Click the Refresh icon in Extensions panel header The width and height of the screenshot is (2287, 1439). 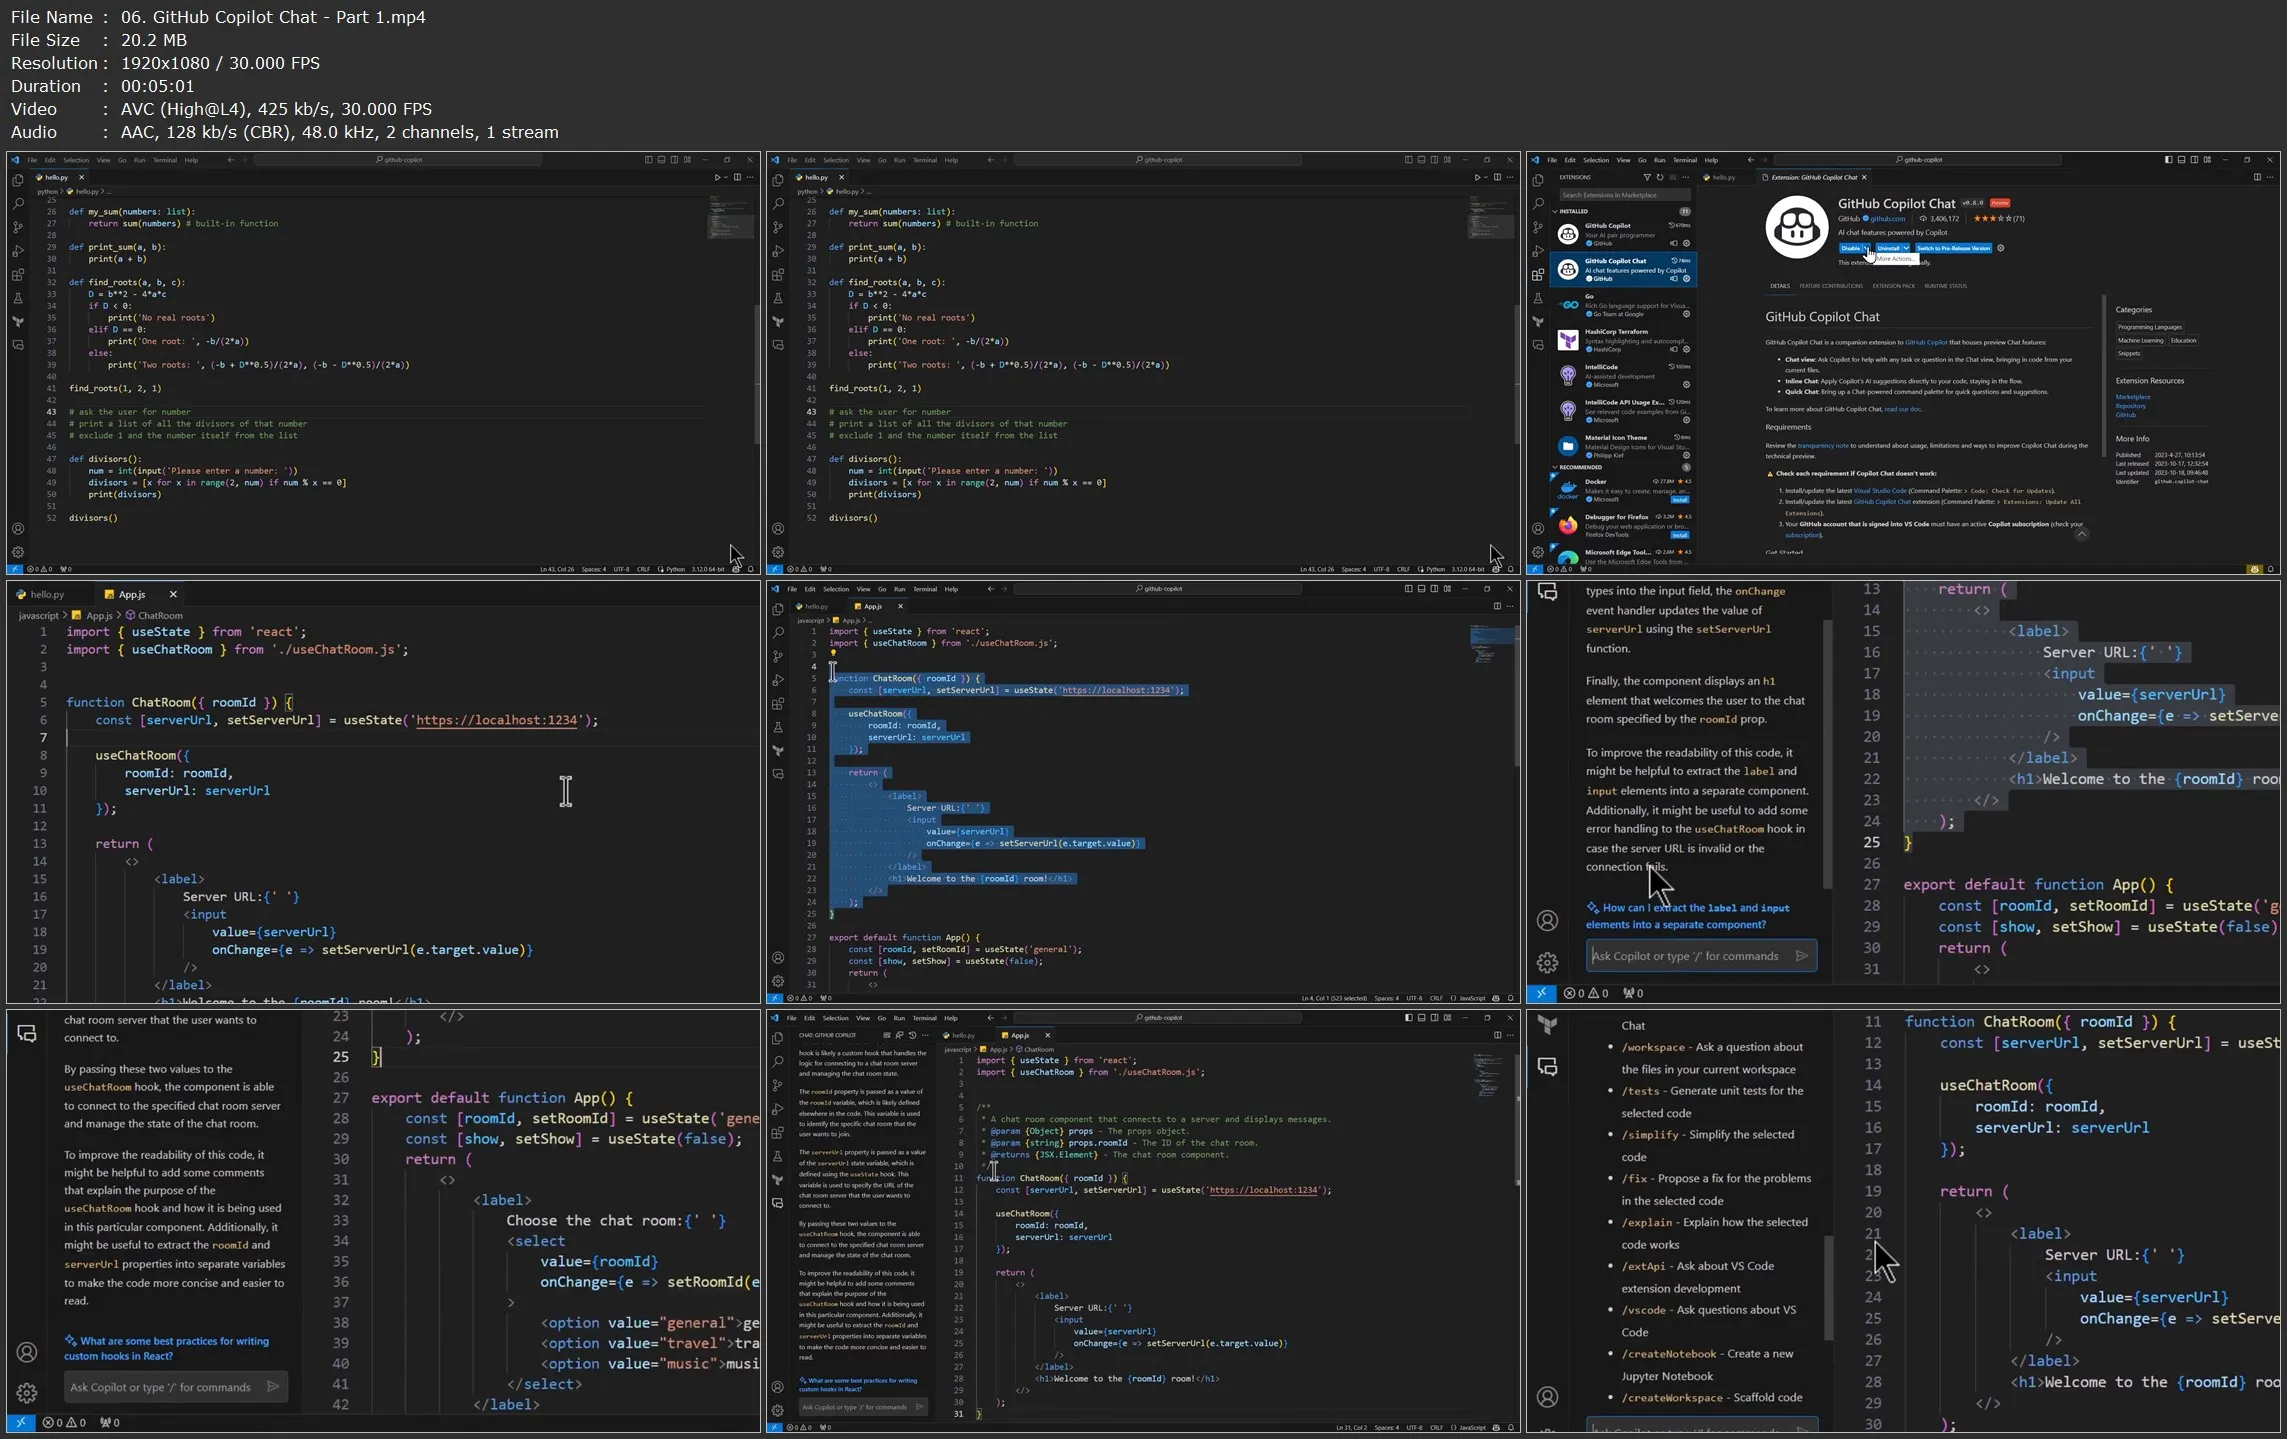(x=1660, y=177)
